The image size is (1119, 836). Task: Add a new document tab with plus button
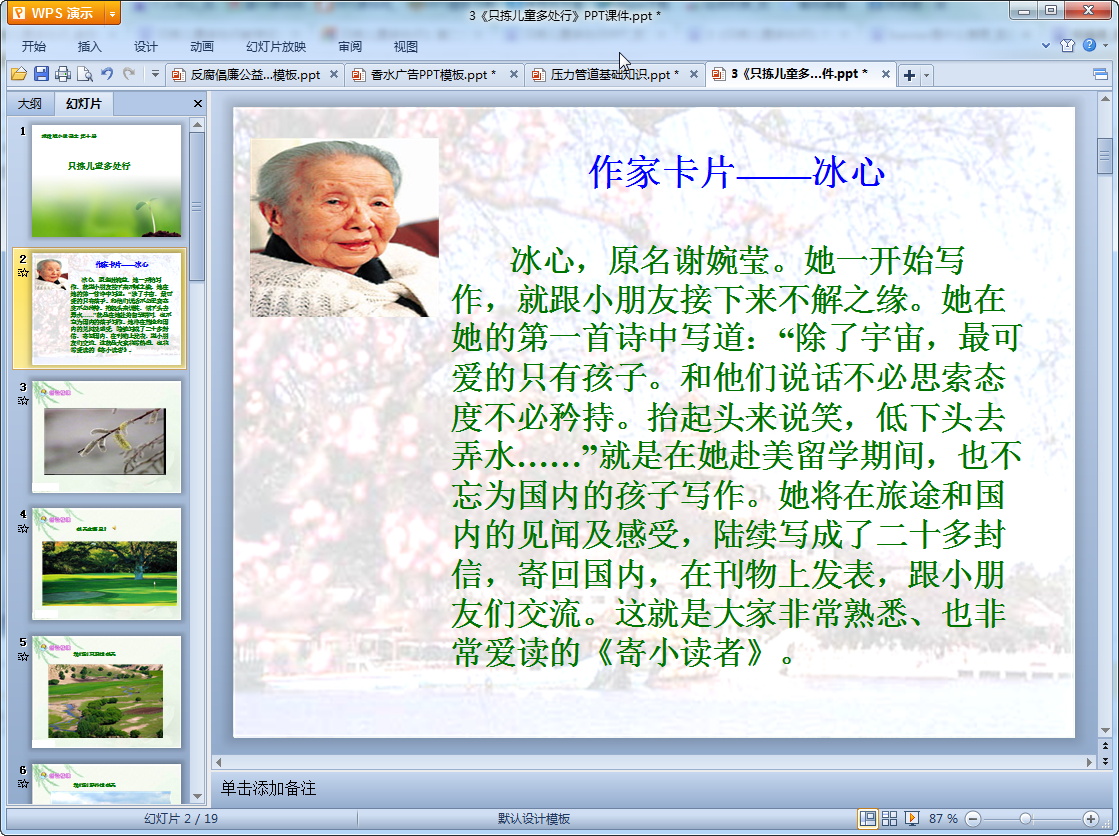909,75
